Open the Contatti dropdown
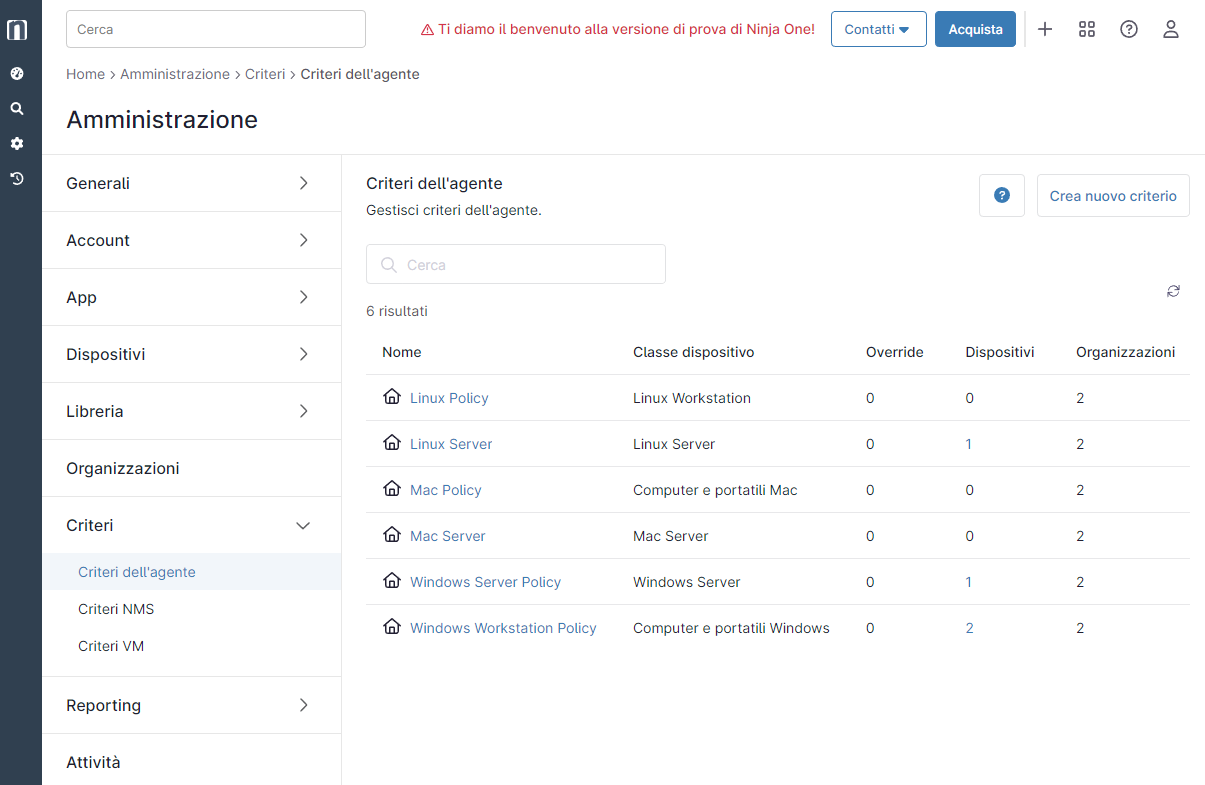The width and height of the screenshot is (1205, 785). point(877,30)
